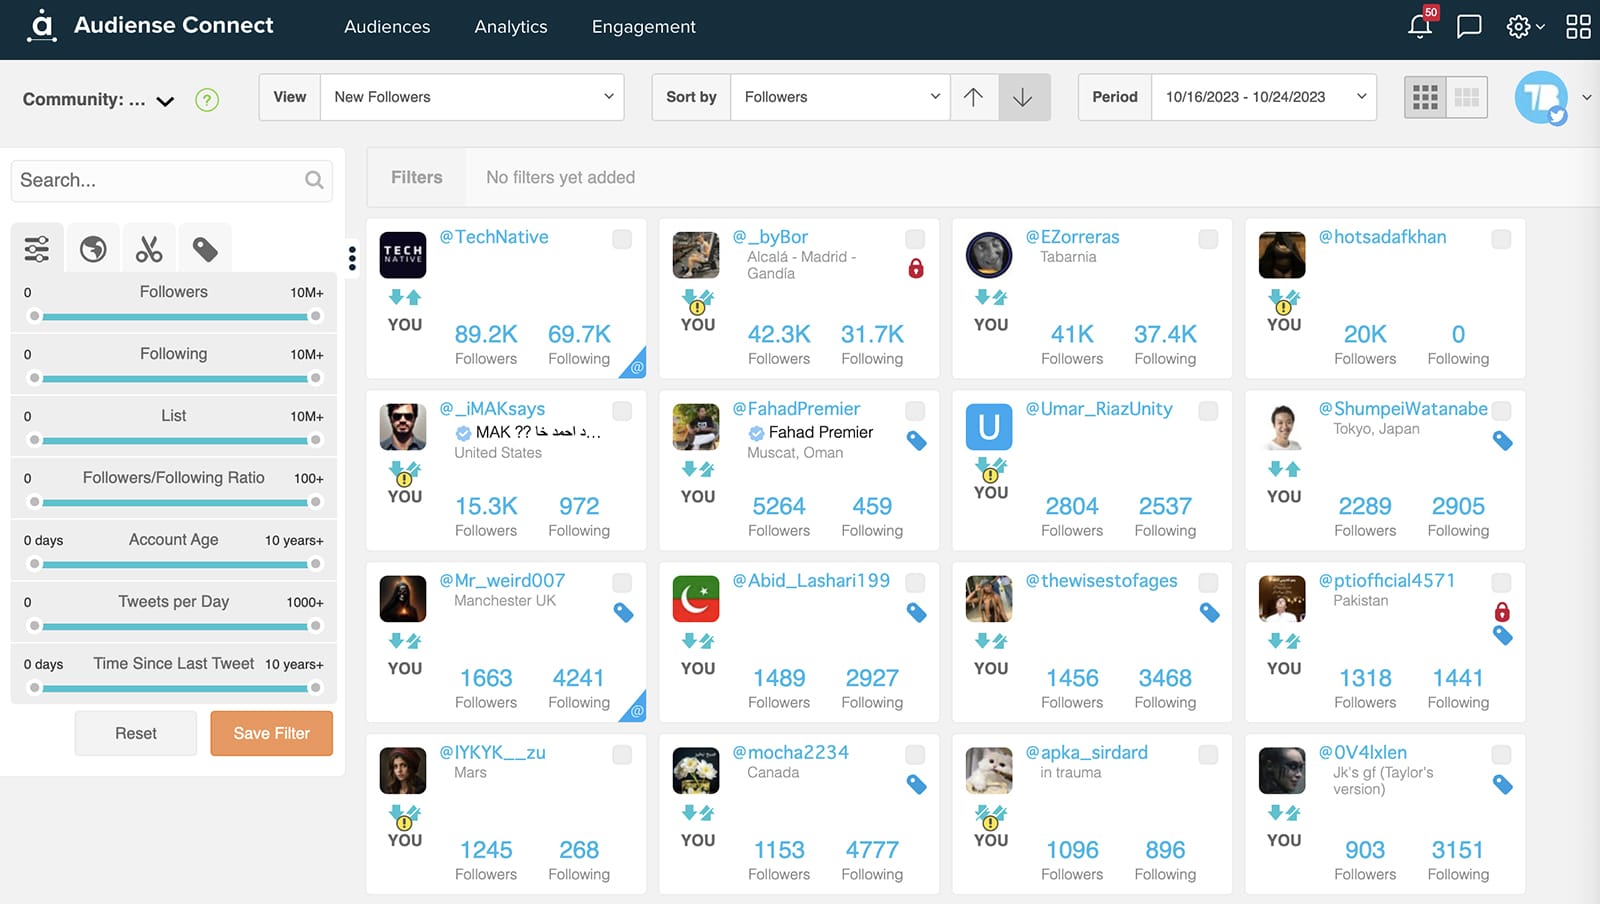Open the Engagement menu item
Image resolution: width=1600 pixels, height=904 pixels.
pos(643,27)
